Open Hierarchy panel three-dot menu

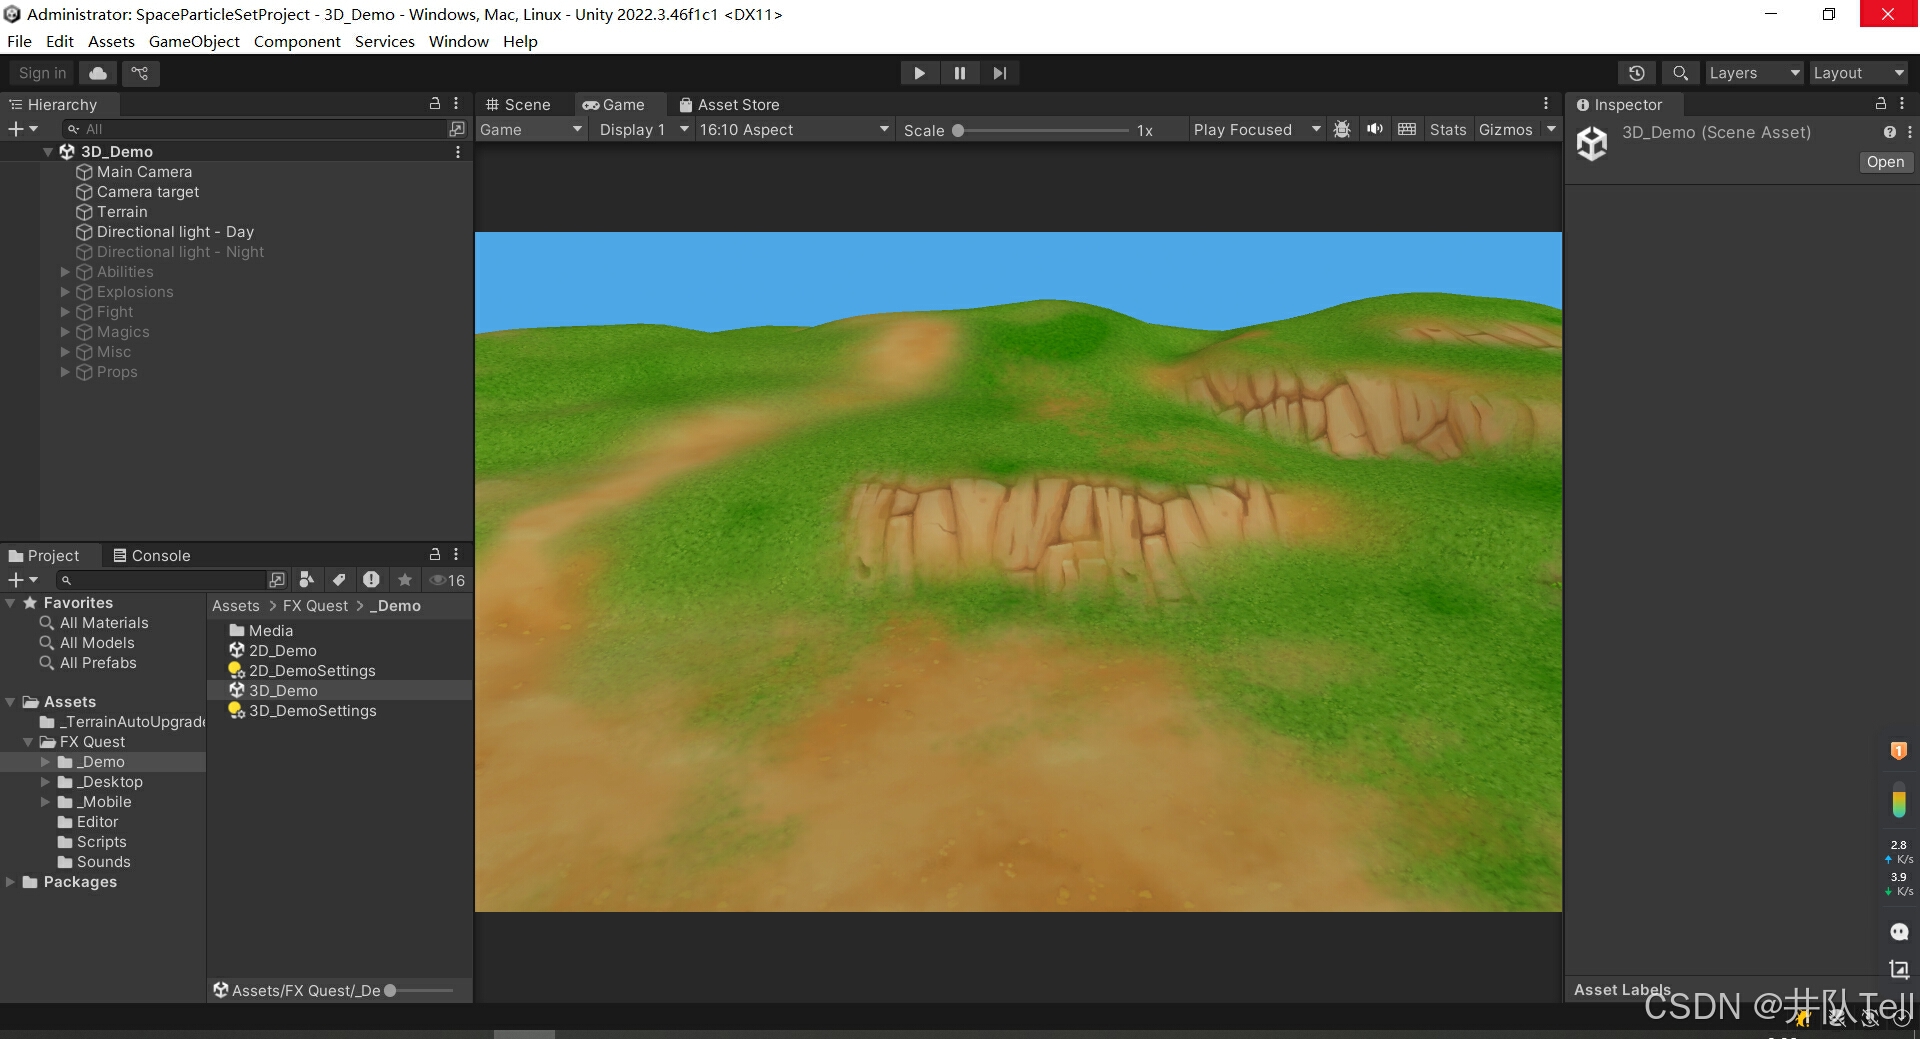[x=456, y=103]
